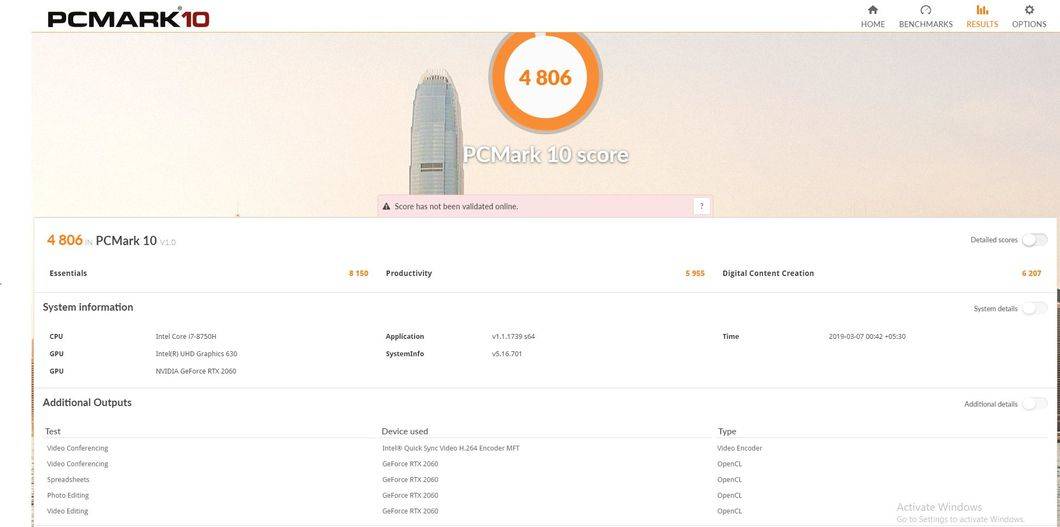The width and height of the screenshot is (1060, 527).
Task: Click the orange 4 806 score circle
Action: click(545, 78)
